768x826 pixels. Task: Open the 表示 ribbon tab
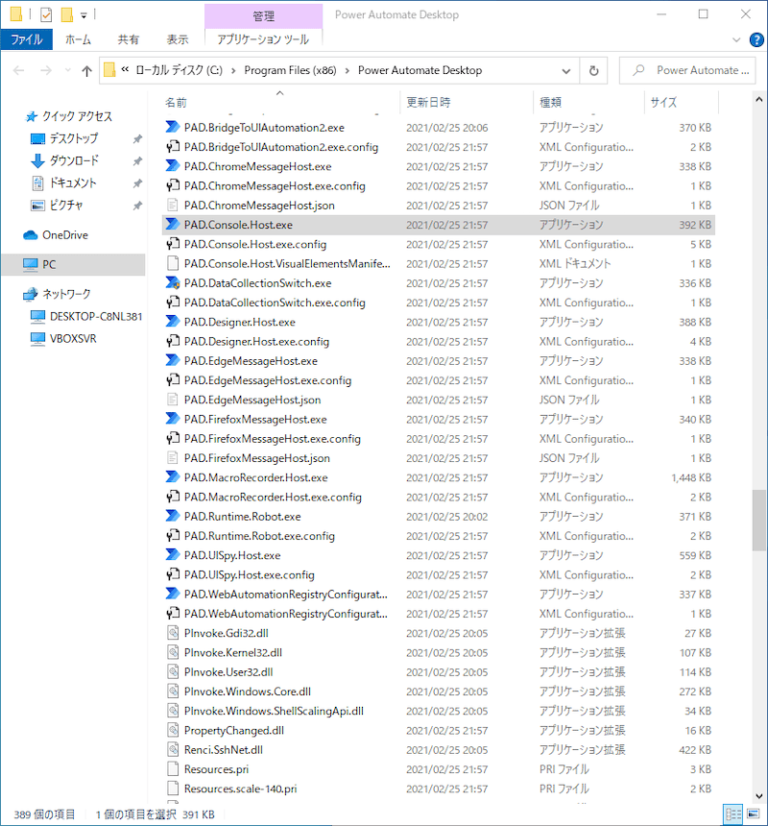click(x=177, y=40)
